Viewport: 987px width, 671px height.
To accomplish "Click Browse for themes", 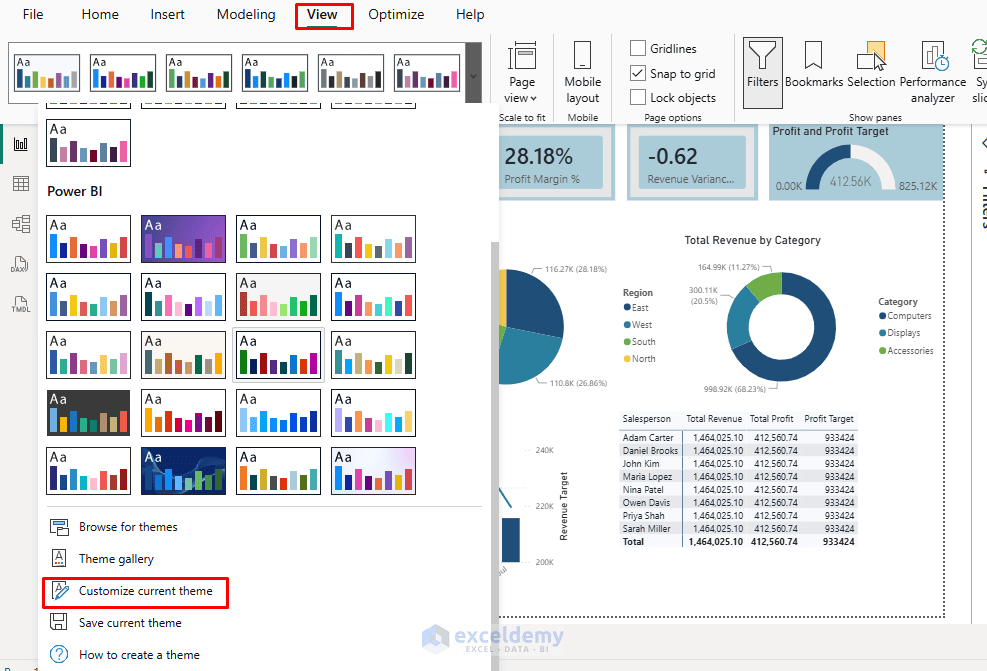I will coord(128,527).
